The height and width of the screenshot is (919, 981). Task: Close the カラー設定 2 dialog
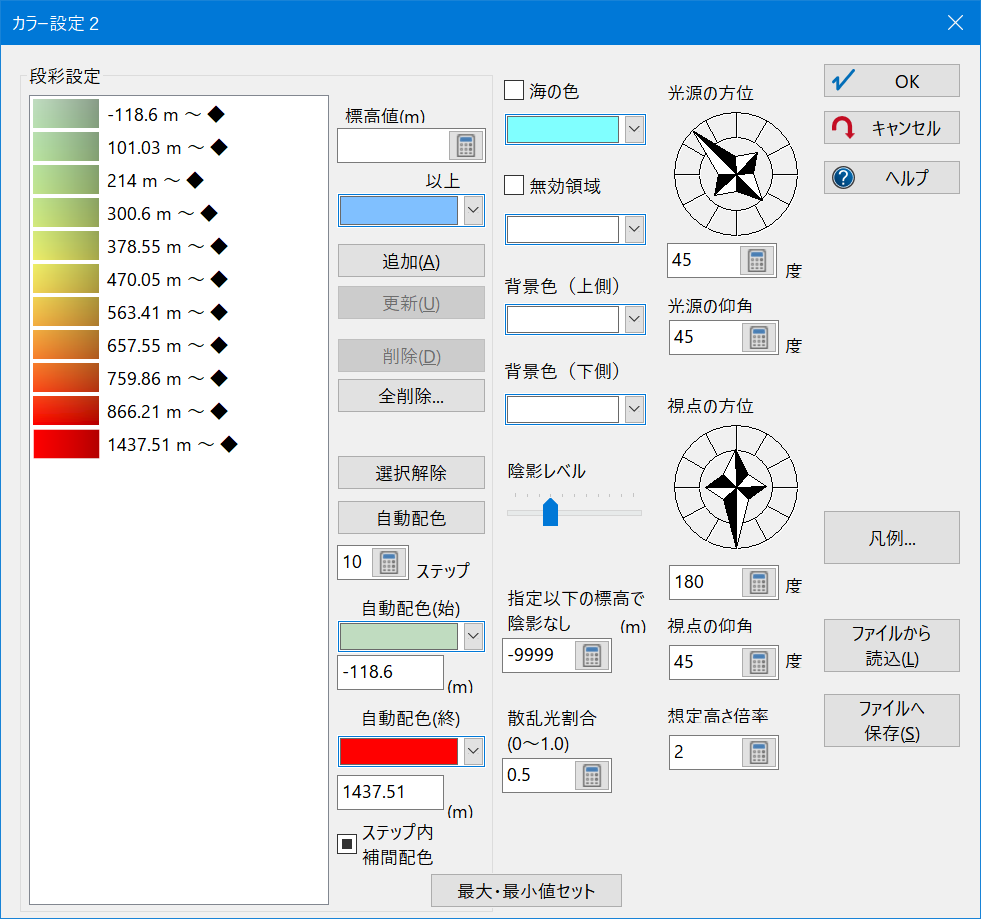point(955,23)
